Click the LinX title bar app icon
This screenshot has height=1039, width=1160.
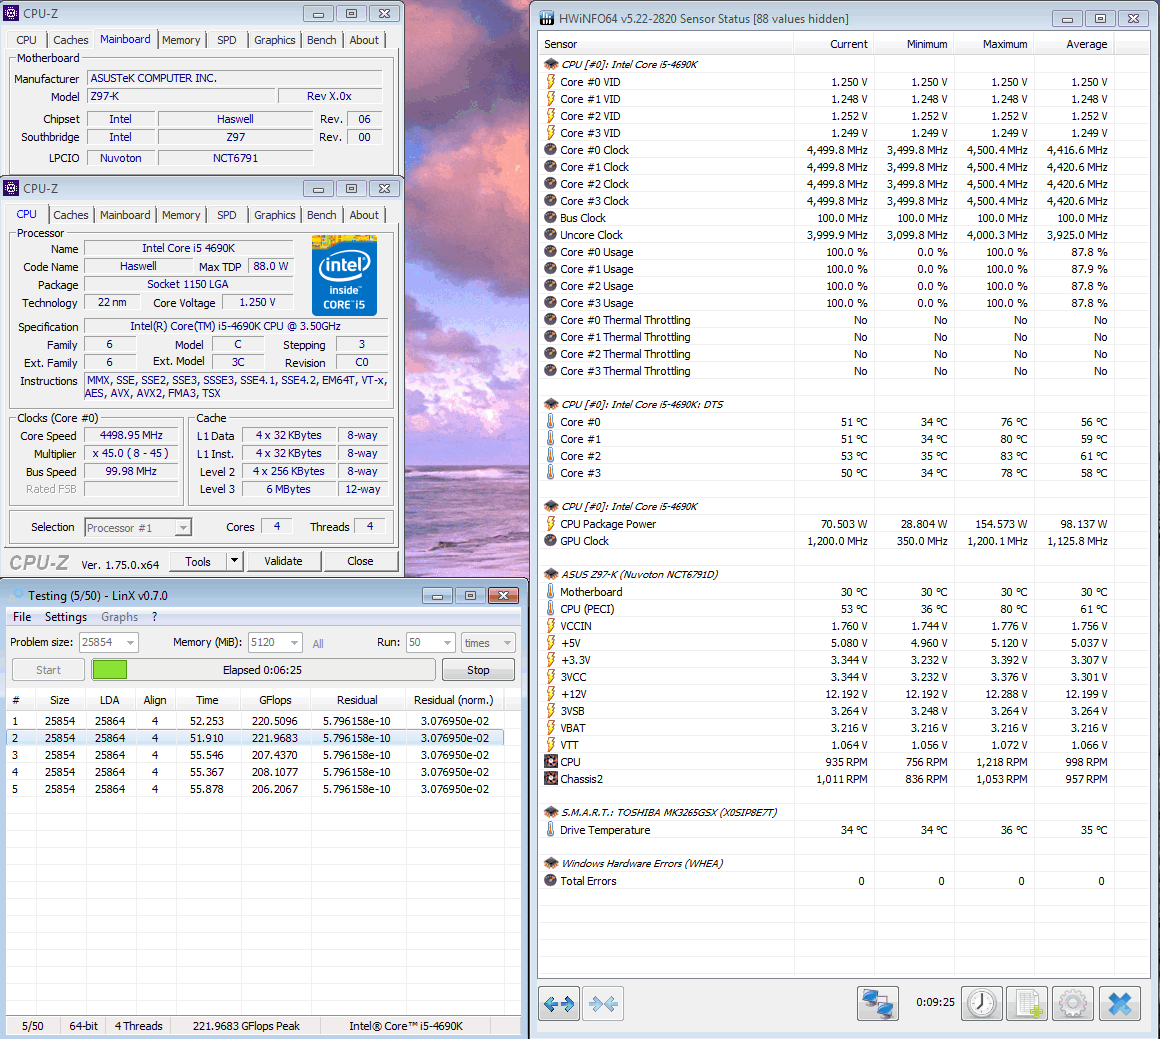16,596
